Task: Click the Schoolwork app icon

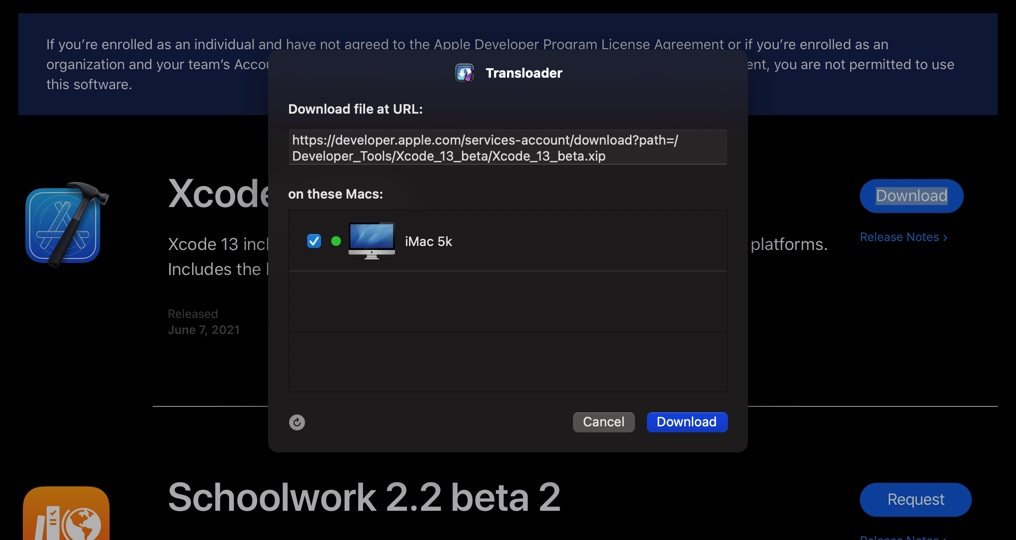Action: [66, 513]
